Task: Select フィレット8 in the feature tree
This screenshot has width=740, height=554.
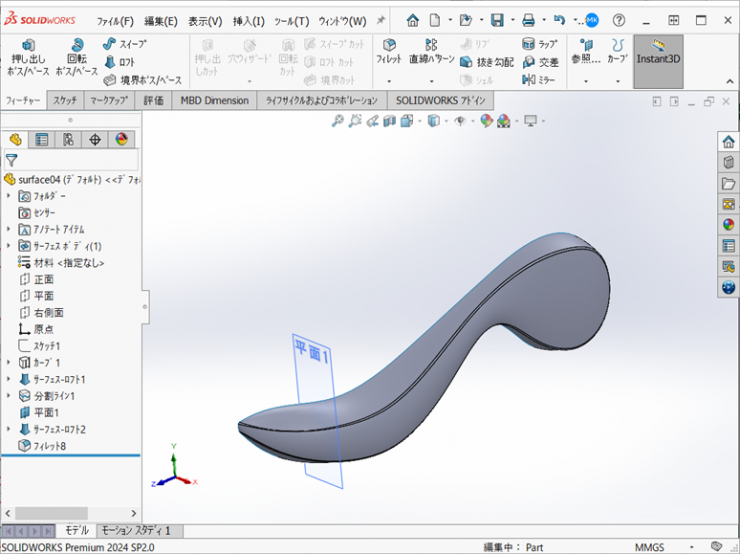Action: pos(50,445)
